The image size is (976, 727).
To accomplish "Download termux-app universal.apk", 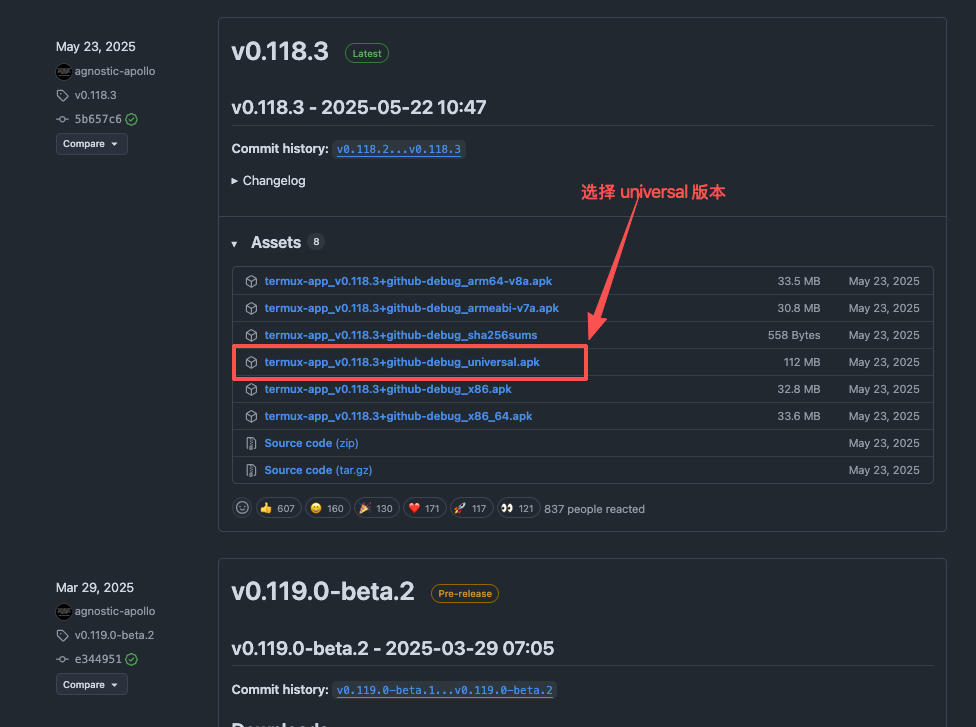I will (402, 362).
